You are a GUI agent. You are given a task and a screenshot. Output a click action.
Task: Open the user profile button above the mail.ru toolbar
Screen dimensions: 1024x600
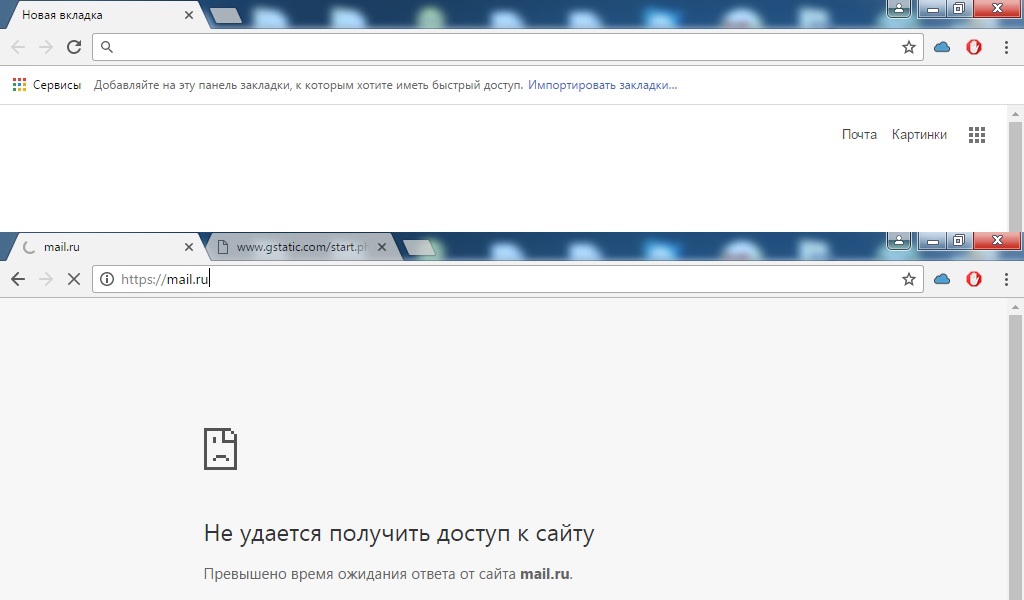click(899, 240)
